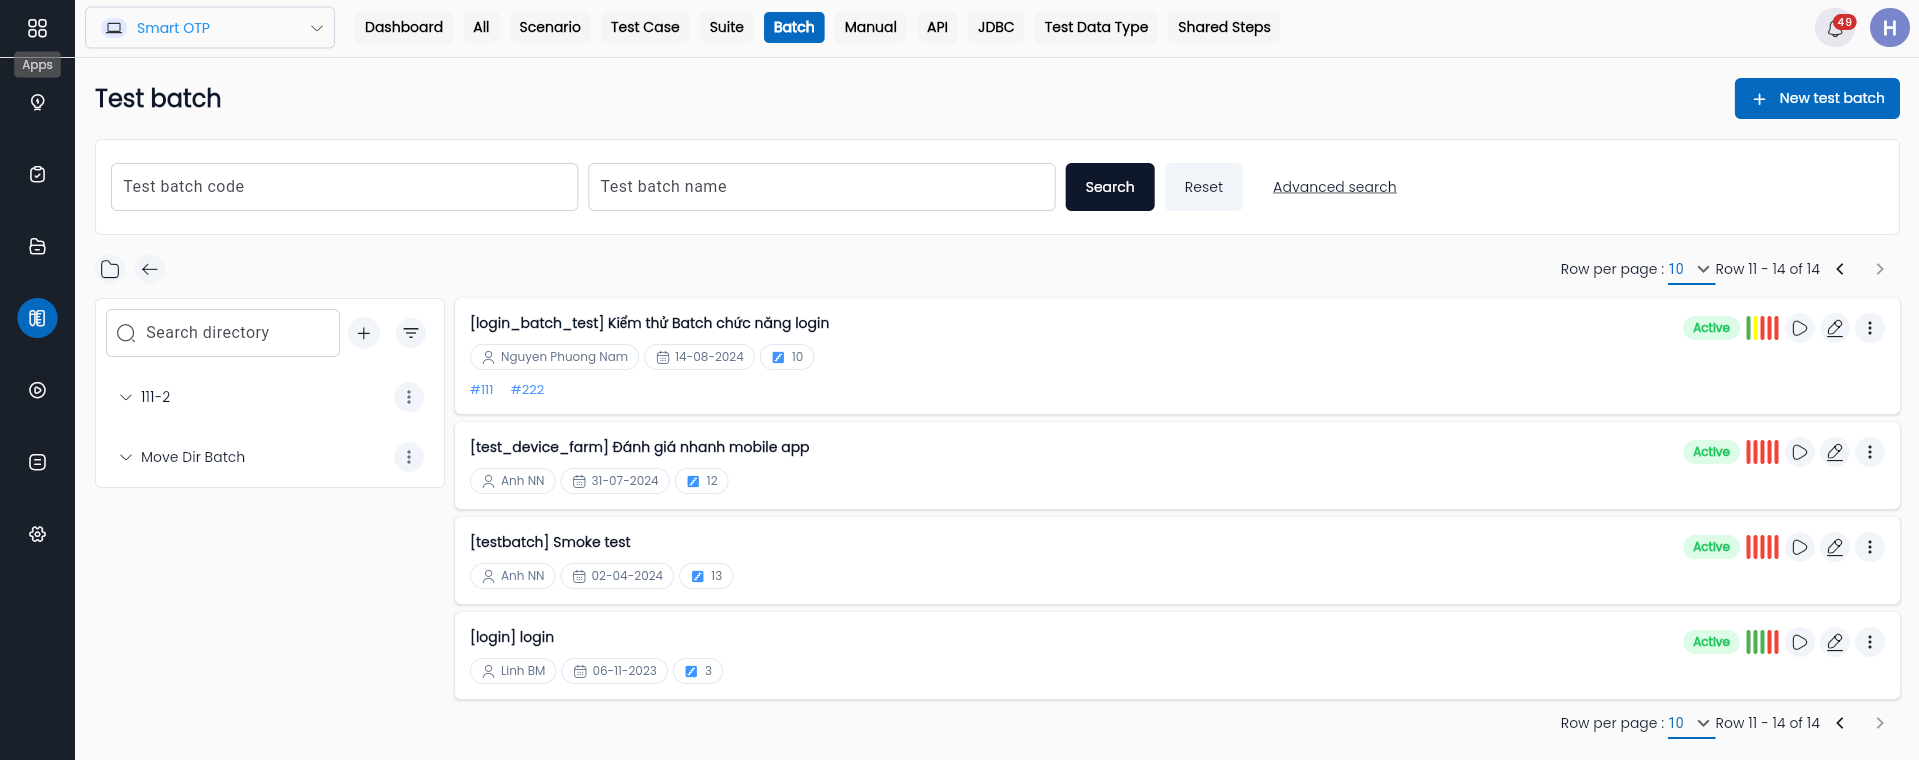
Task: Focus the Test batch name field
Action: point(822,187)
